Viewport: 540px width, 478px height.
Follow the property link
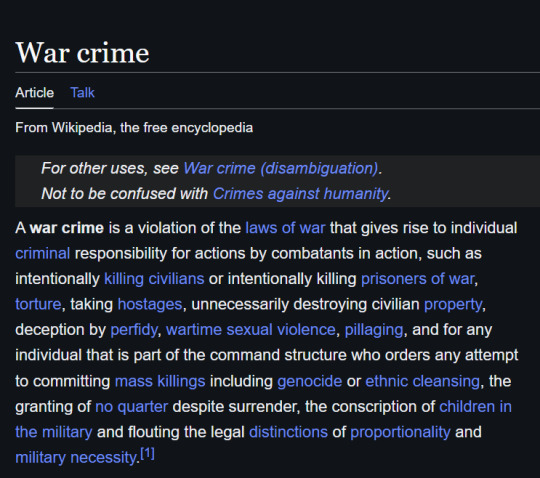[453, 304]
